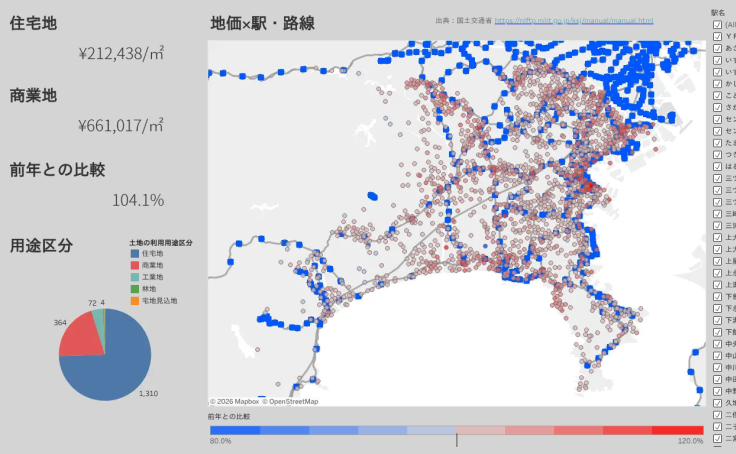The width and height of the screenshot is (736, 454).
Task: Toggle the (All) station checkbox
Action: (717, 24)
